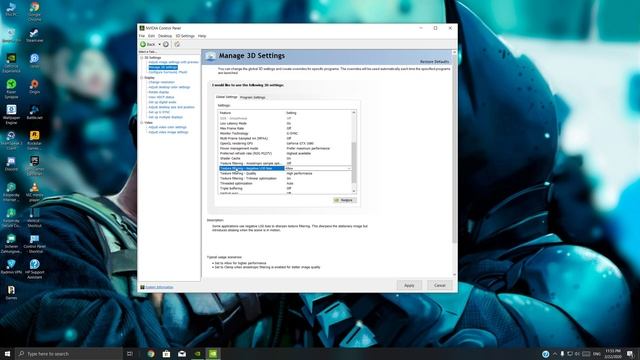Viewport: 640px width, 360px height.
Task: Switch to Program Settings tab
Action: point(253,97)
